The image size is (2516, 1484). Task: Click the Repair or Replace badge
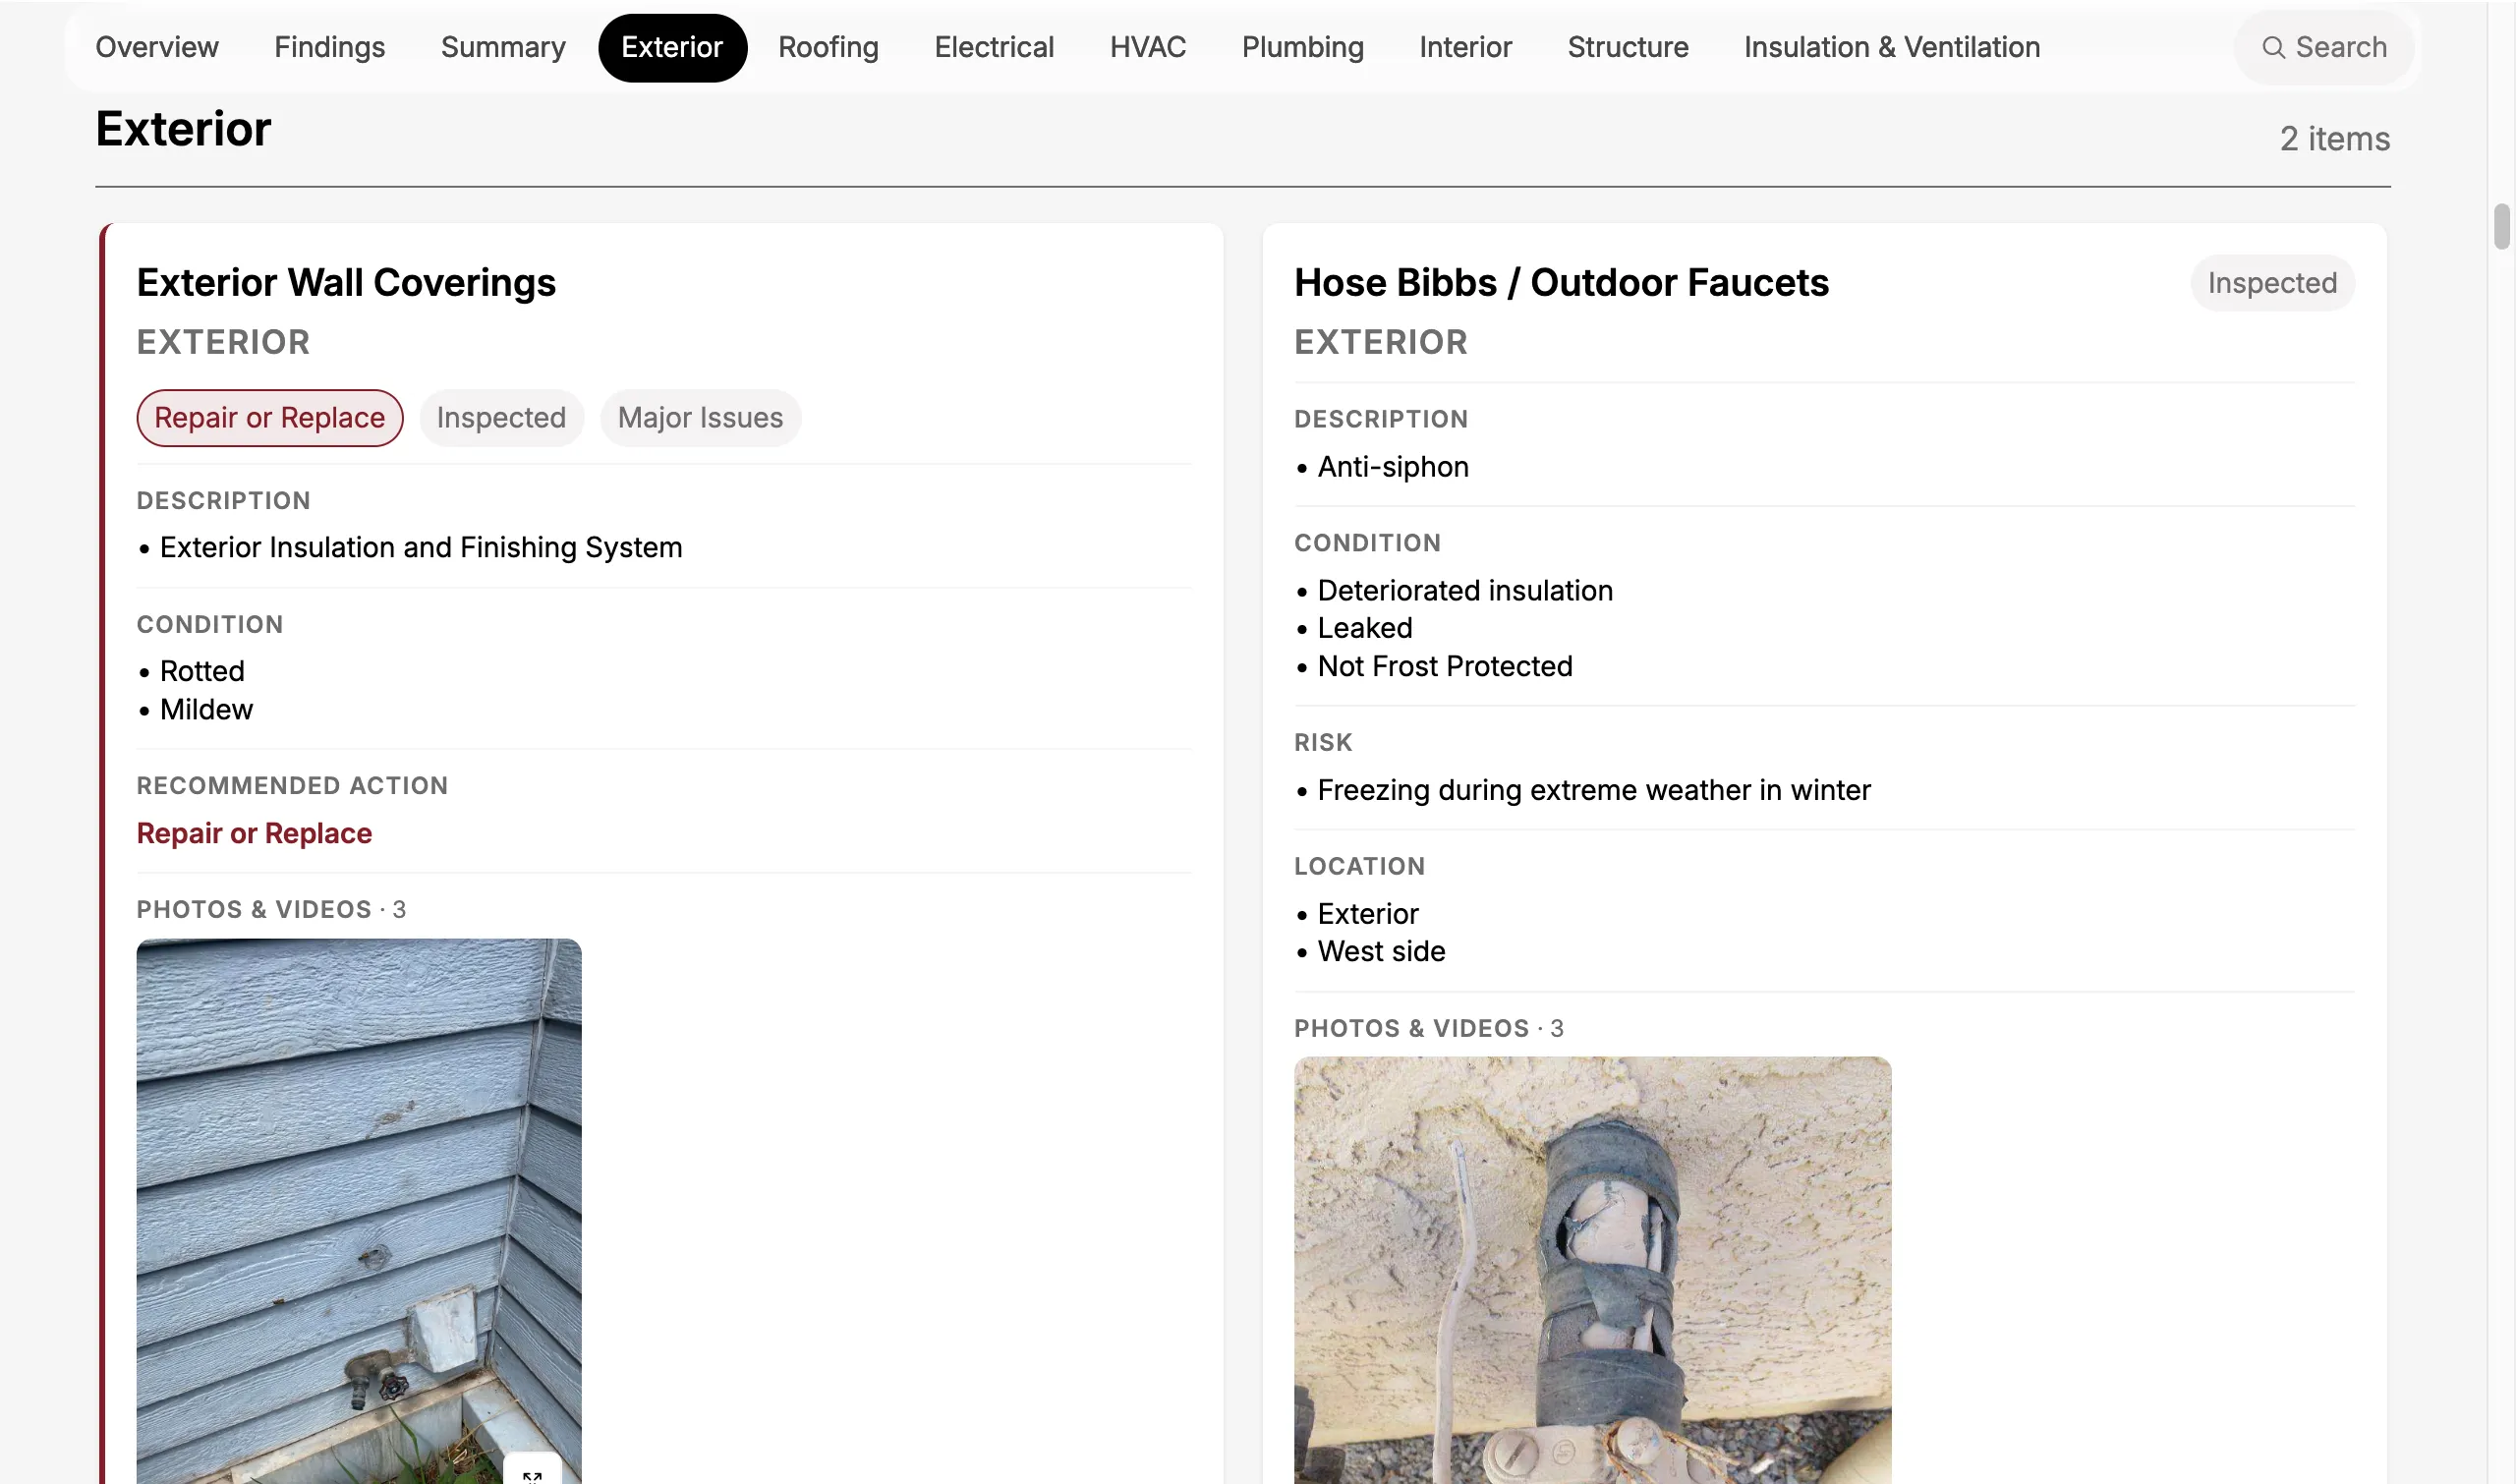270,418
